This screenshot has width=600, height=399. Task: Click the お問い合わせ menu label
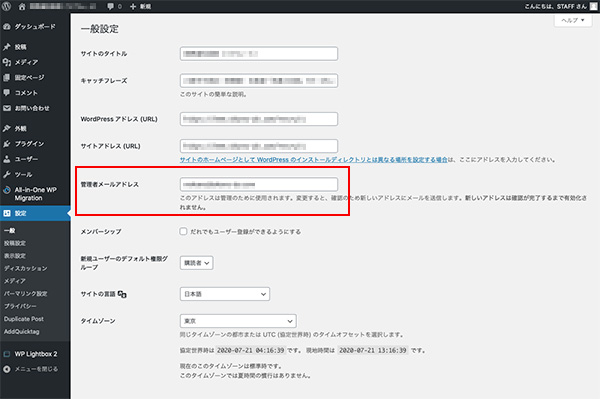pyautogui.click(x=32, y=108)
